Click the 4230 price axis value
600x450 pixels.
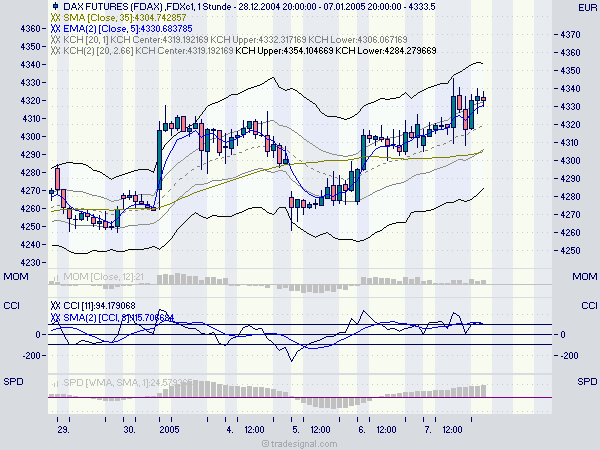coord(30,262)
